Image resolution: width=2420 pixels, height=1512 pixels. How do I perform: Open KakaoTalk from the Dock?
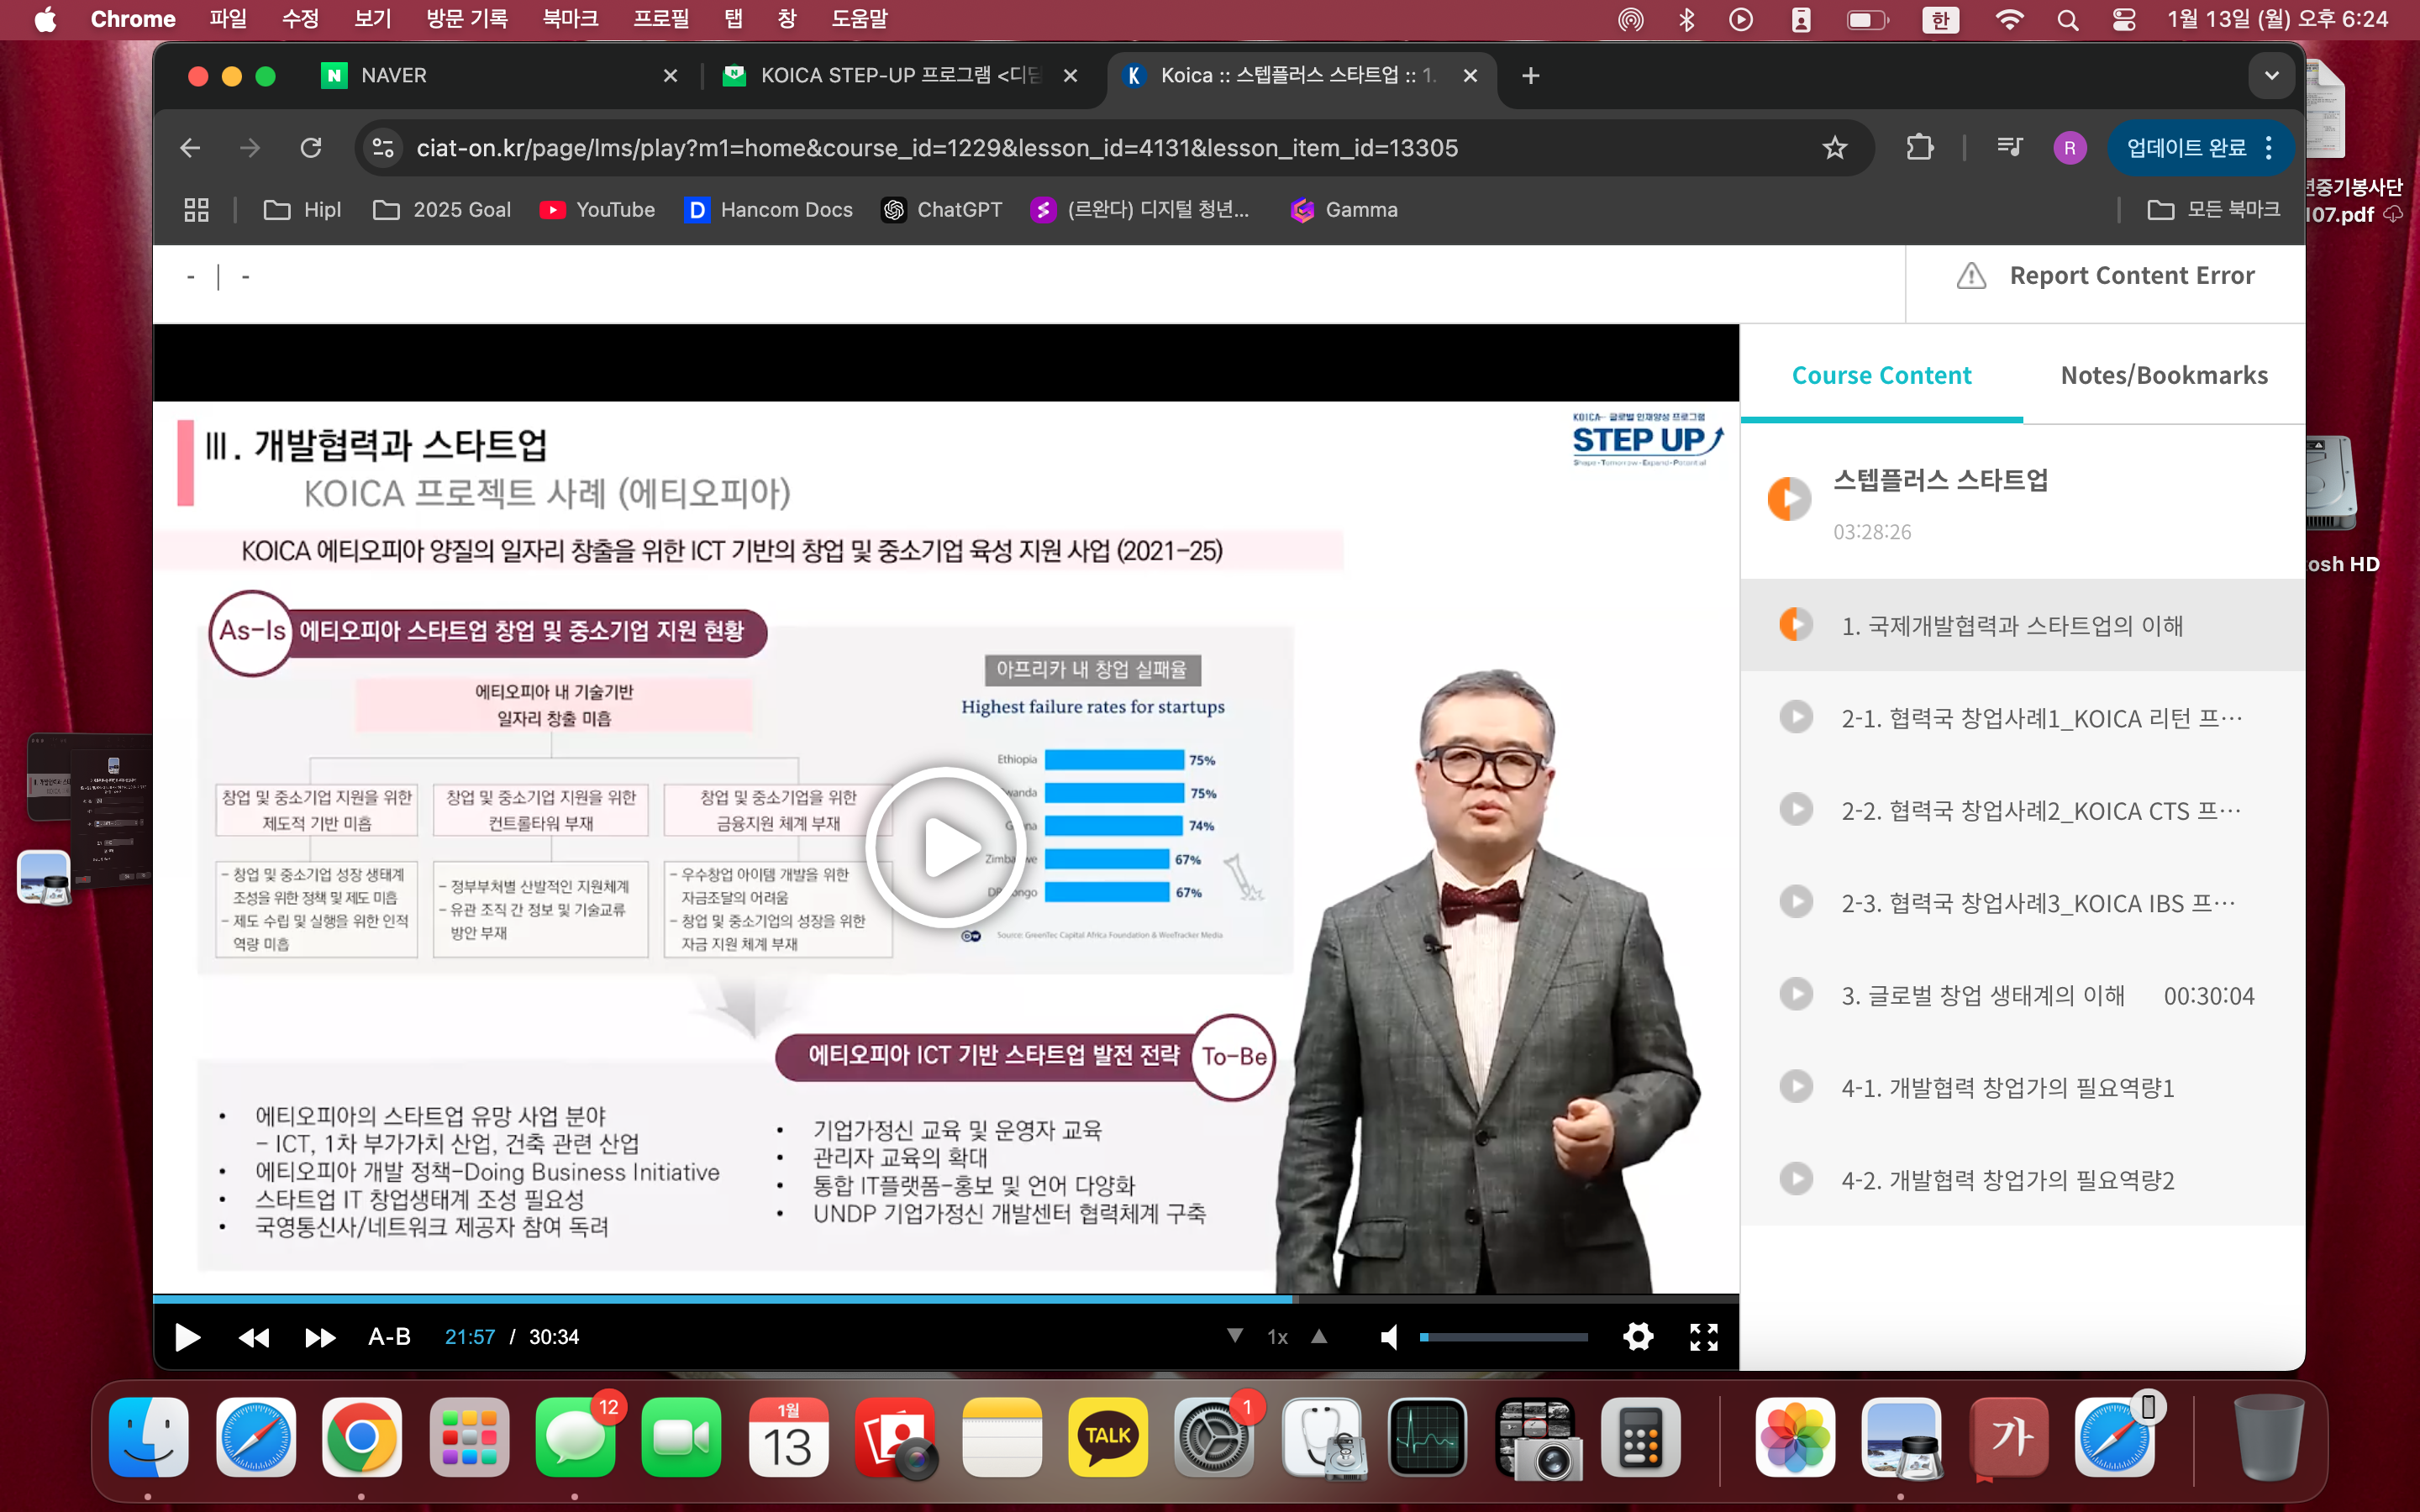click(1107, 1437)
